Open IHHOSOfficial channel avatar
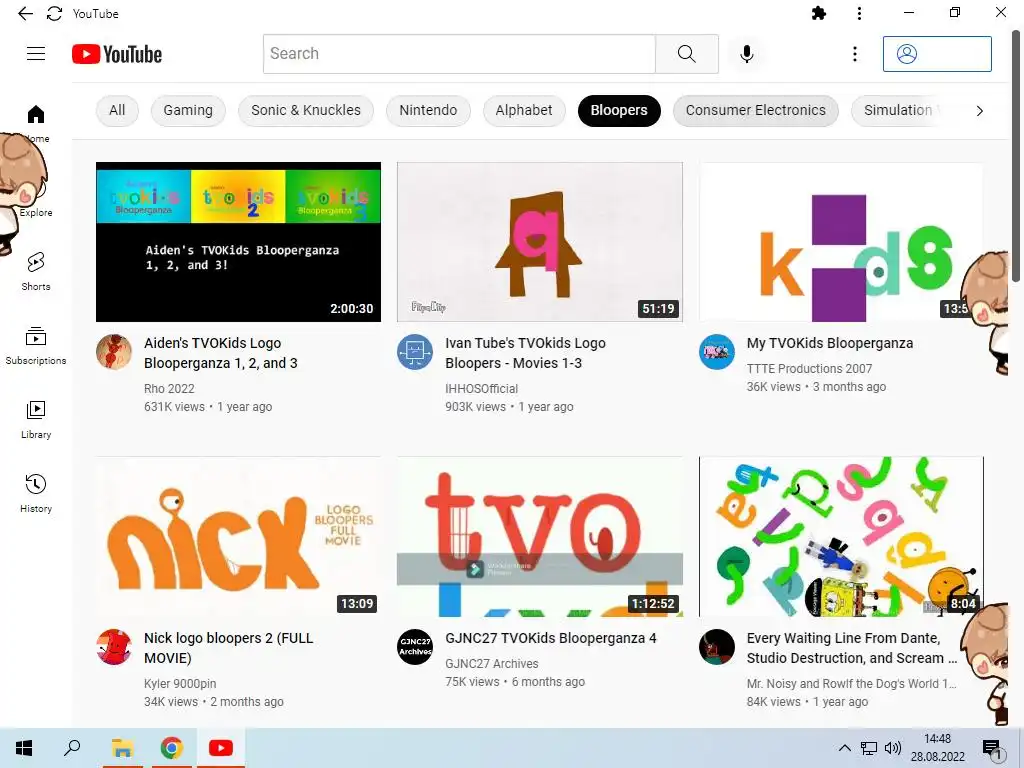Screen dimensions: 1024x768 [x=415, y=352]
